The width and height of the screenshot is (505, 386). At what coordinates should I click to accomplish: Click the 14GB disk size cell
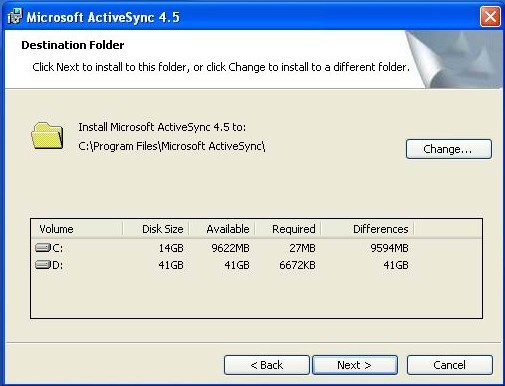click(x=171, y=248)
